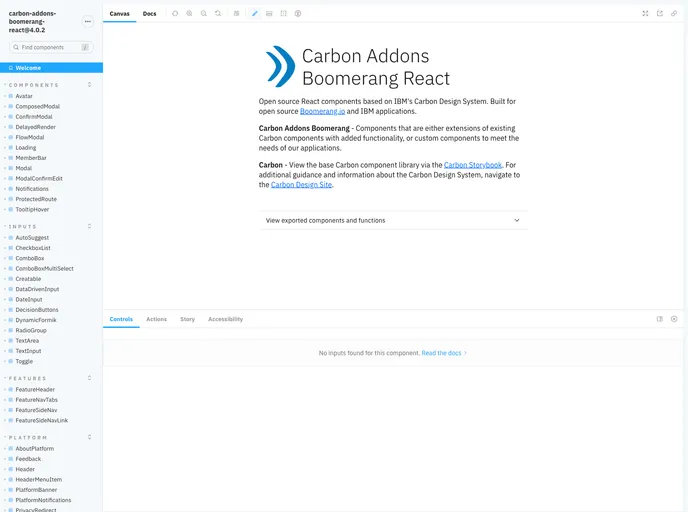Click the Read the docs link

coord(444,353)
